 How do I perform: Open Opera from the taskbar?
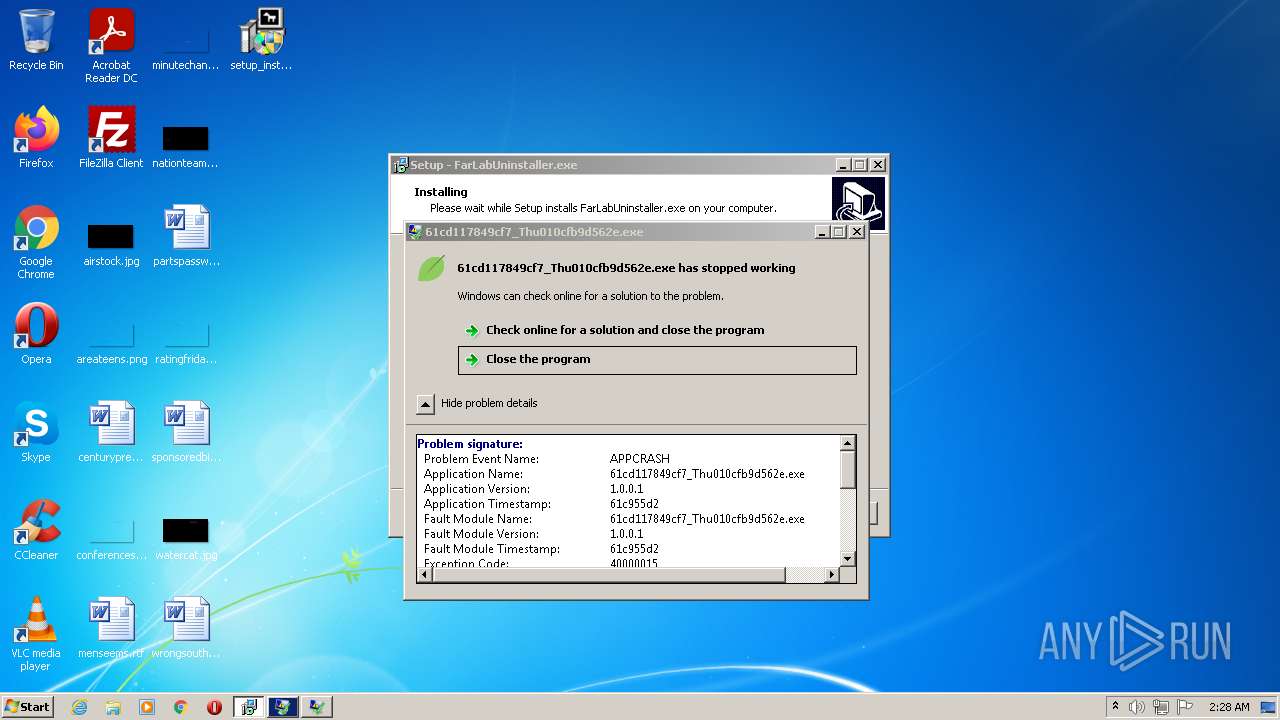click(x=214, y=707)
